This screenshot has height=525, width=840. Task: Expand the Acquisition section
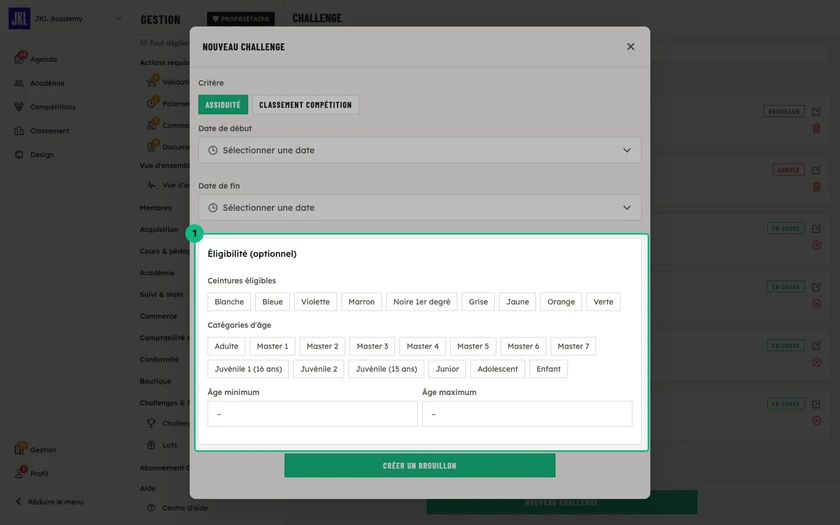click(159, 229)
